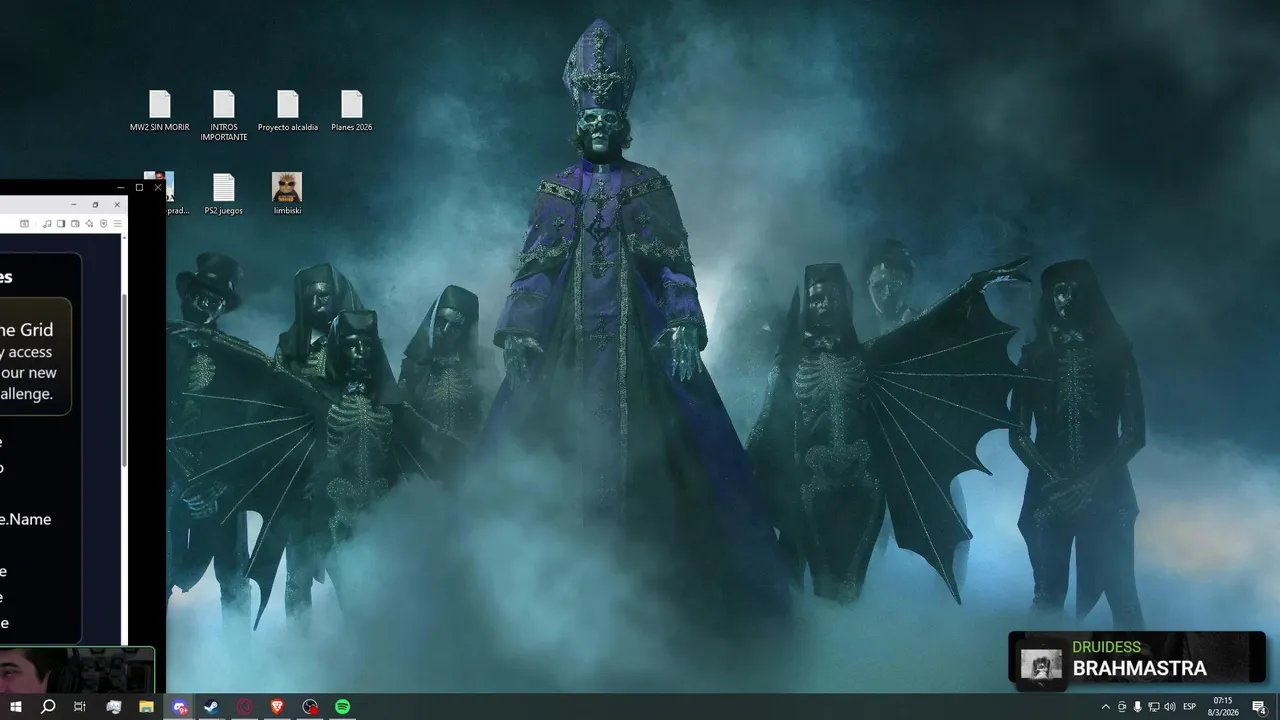
Task: Open the browser wallet icon
Action: (75, 224)
